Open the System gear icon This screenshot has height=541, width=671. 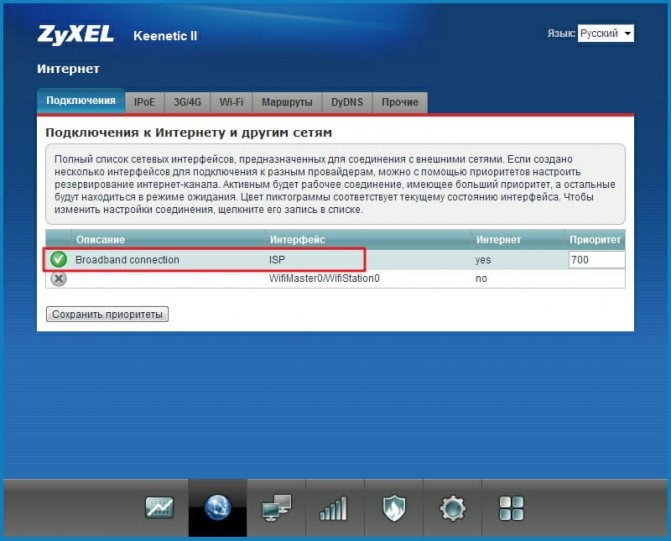pos(453,508)
